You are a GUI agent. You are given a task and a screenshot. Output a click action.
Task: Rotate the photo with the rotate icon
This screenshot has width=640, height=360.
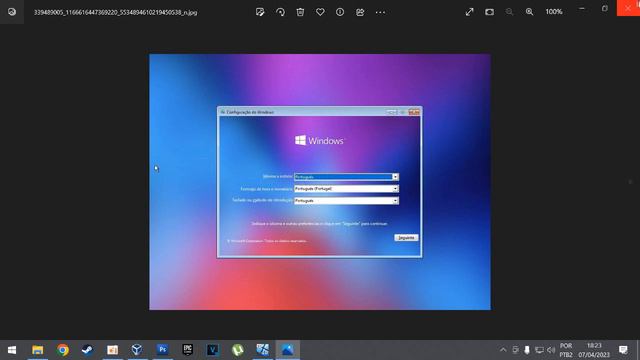[280, 12]
